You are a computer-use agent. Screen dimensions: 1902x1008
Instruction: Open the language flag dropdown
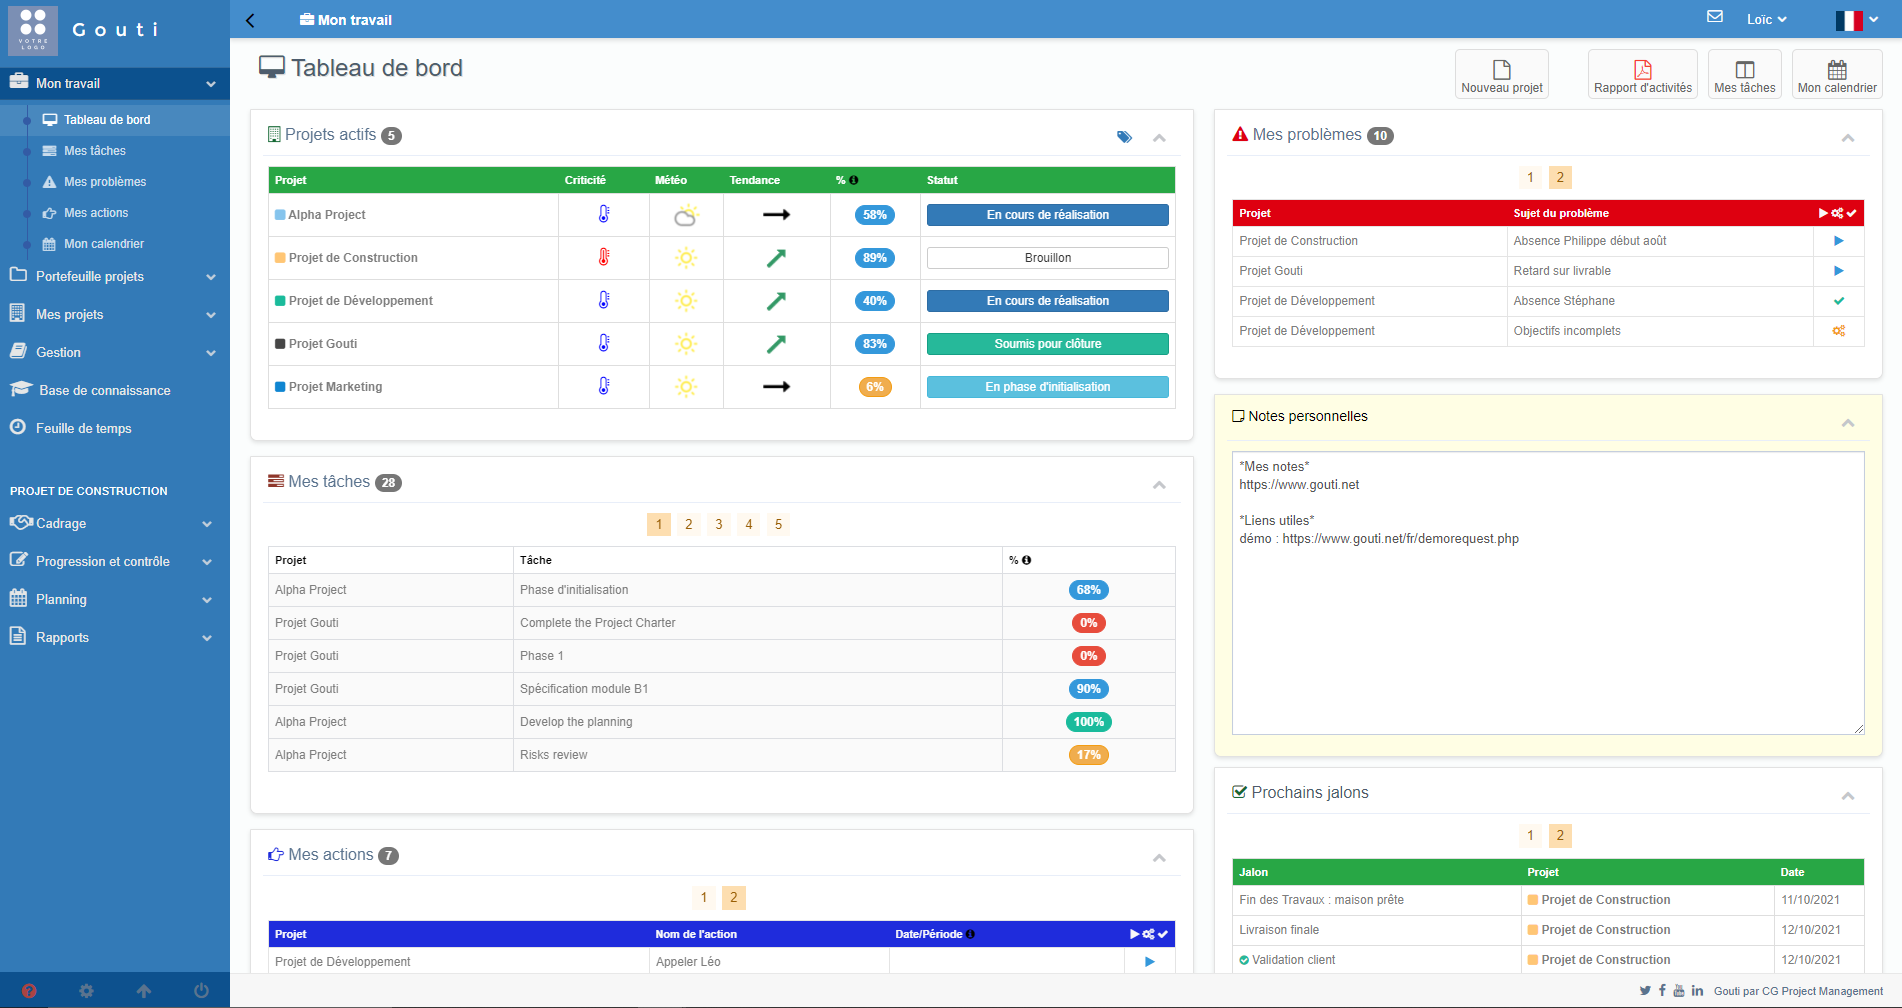coord(1856,20)
